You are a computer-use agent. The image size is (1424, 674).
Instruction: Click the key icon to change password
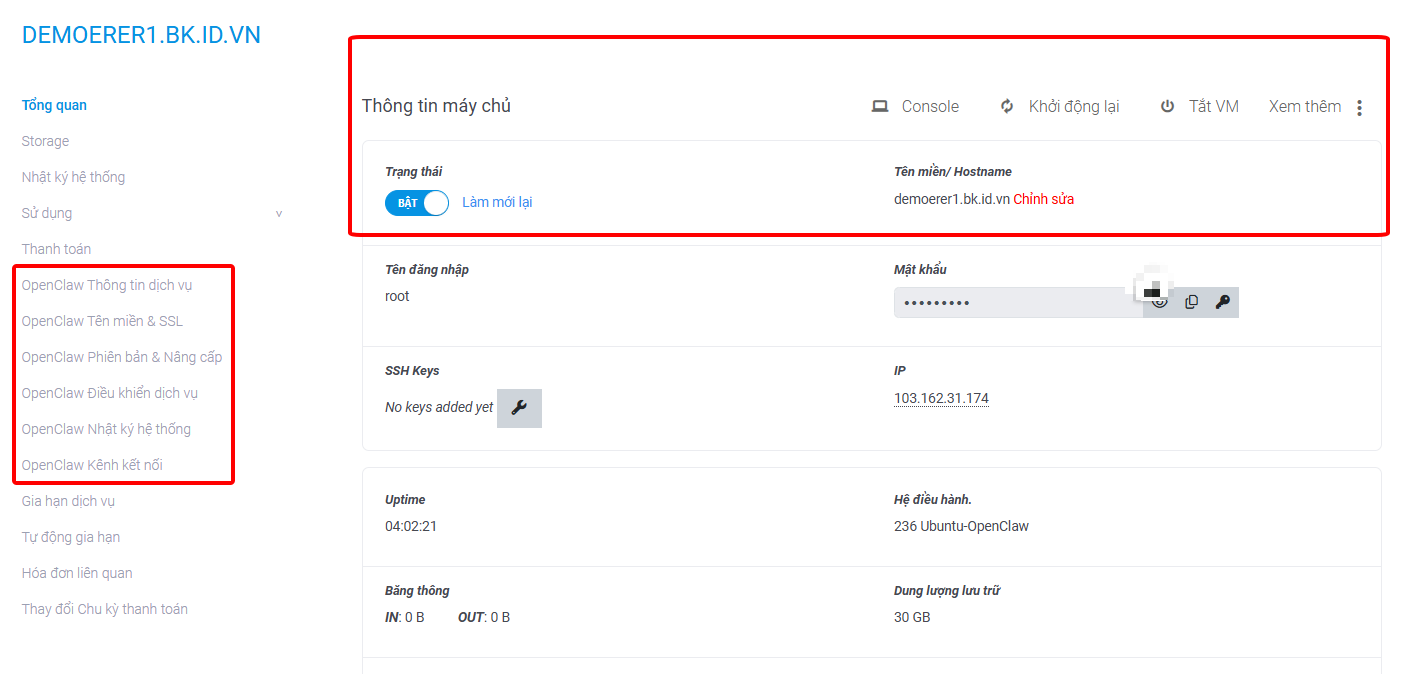pyautogui.click(x=1222, y=302)
